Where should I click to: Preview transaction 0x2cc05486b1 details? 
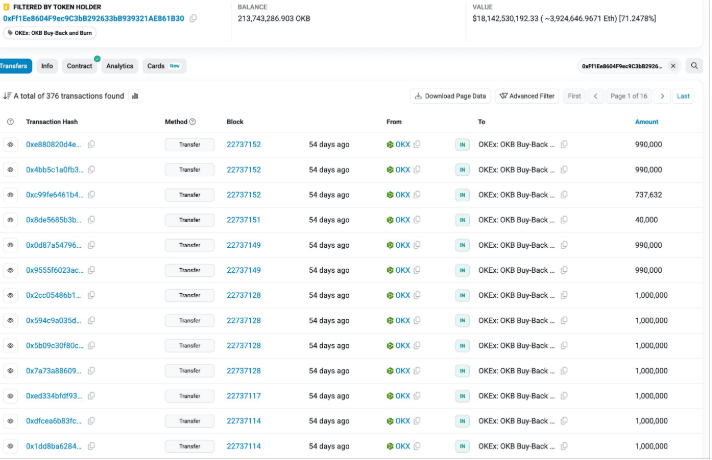point(10,295)
